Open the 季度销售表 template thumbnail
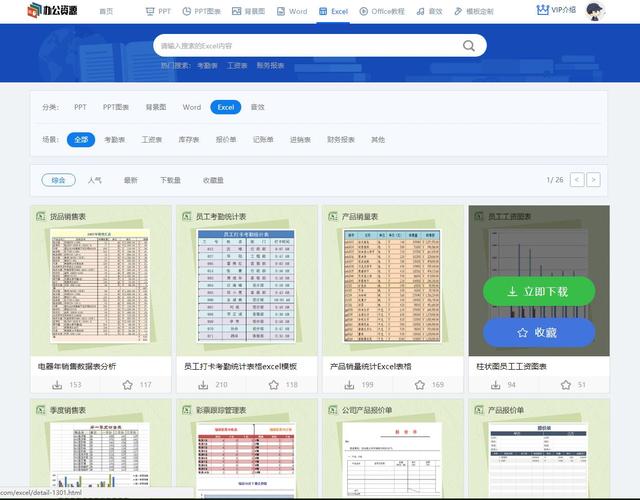This screenshot has width=640, height=500. click(x=100, y=448)
